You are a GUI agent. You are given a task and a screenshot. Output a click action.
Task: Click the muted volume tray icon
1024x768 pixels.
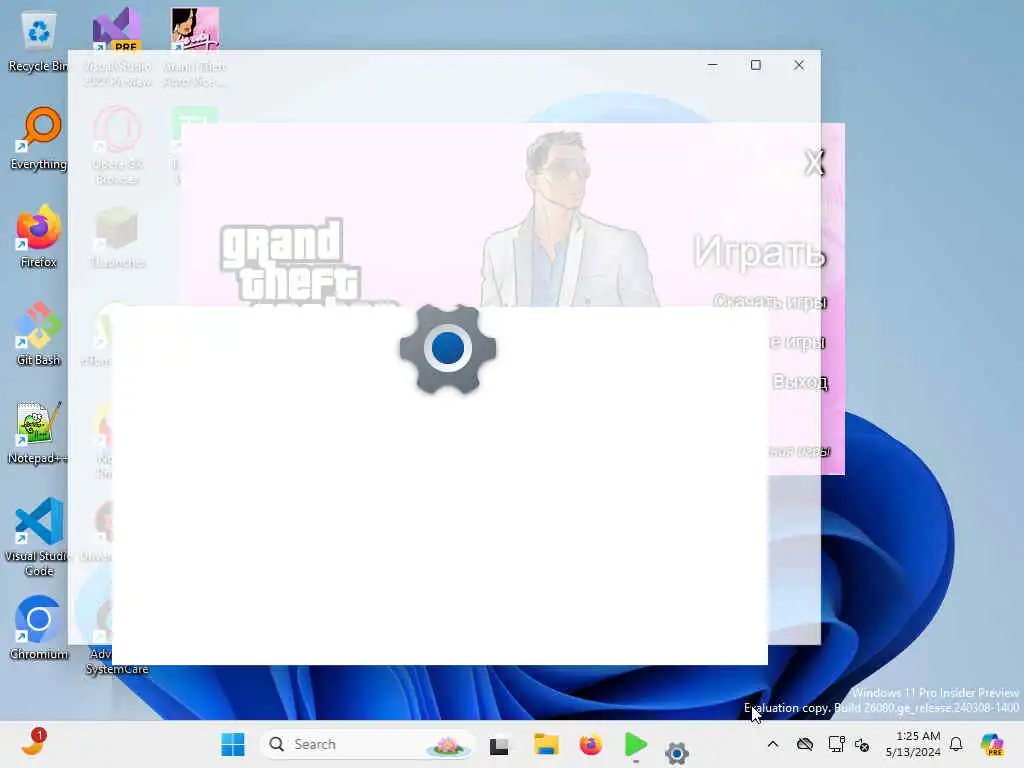pos(863,745)
